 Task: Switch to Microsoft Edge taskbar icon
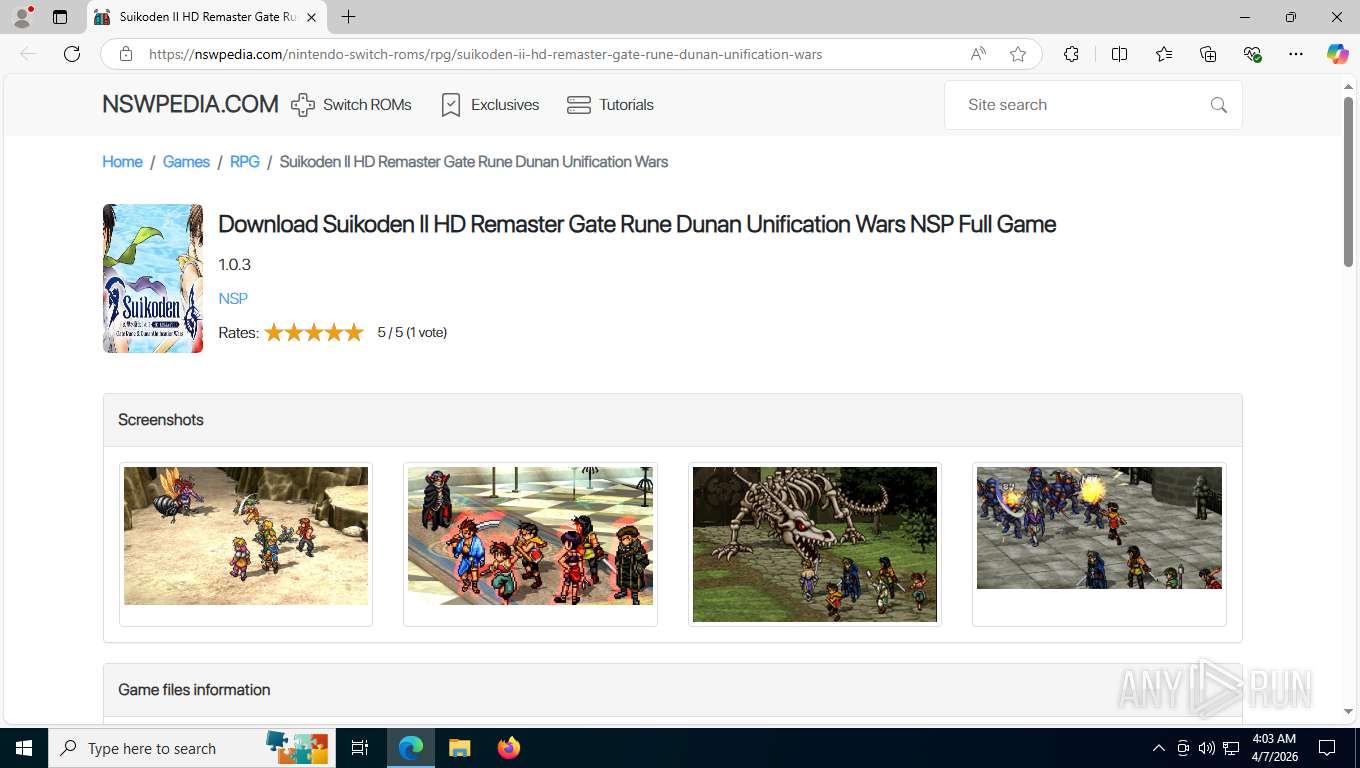(411, 748)
